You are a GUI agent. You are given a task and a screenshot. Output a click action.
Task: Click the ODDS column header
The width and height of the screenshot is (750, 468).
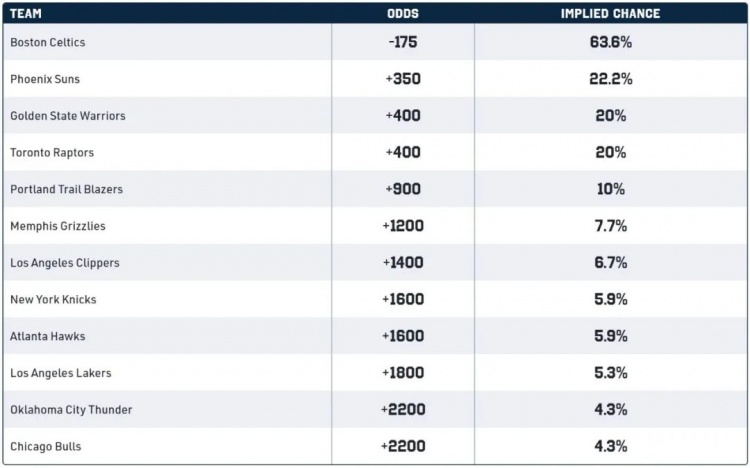tap(403, 13)
